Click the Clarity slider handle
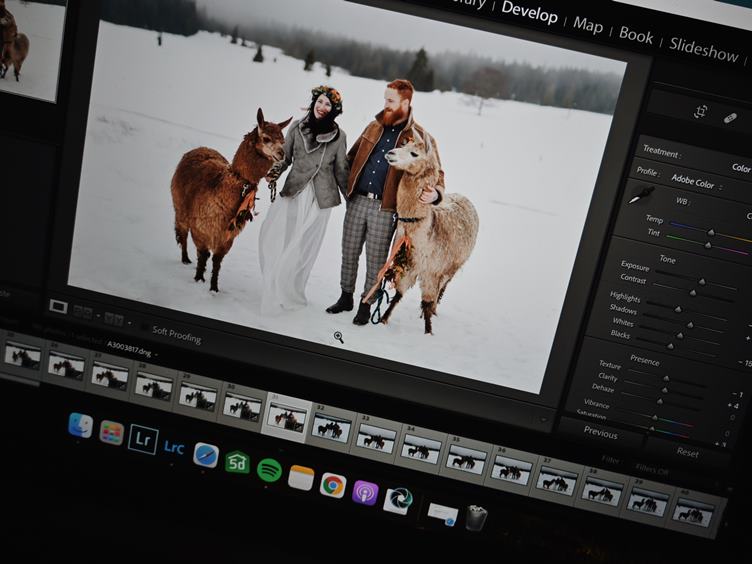 [x=664, y=390]
